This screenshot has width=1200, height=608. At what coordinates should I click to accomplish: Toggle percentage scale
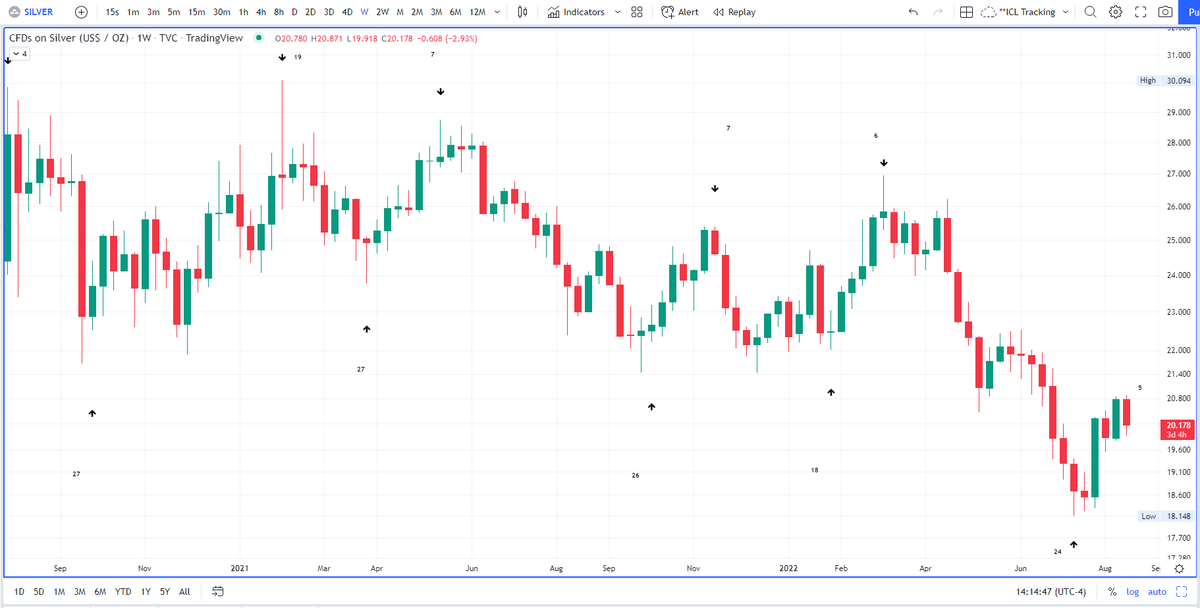click(1111, 591)
